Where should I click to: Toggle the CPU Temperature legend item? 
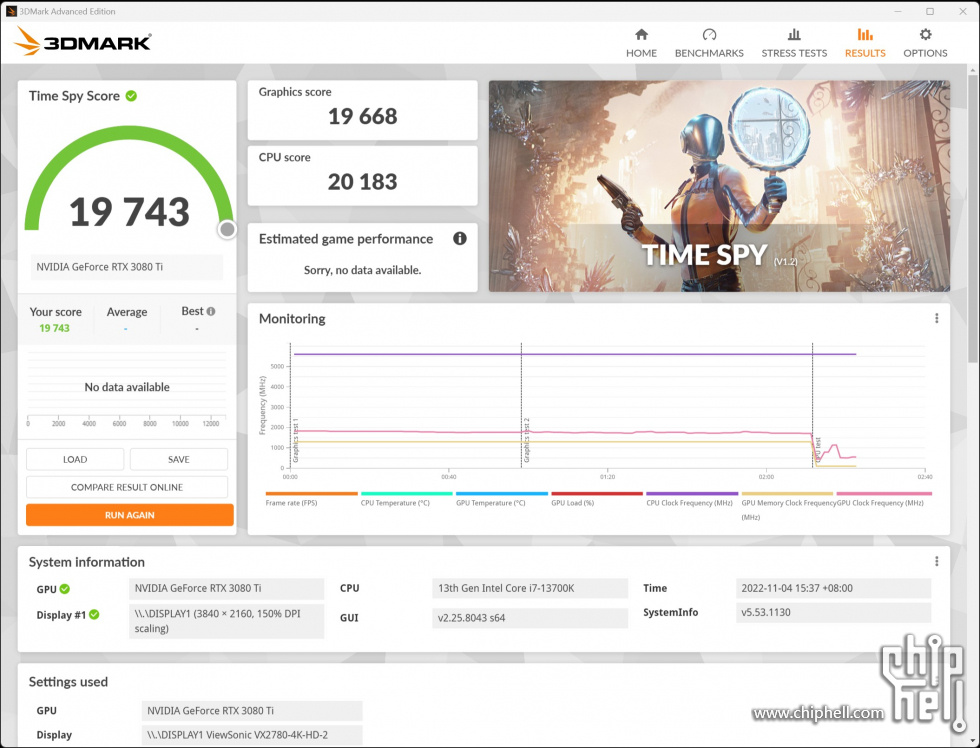[x=406, y=499]
